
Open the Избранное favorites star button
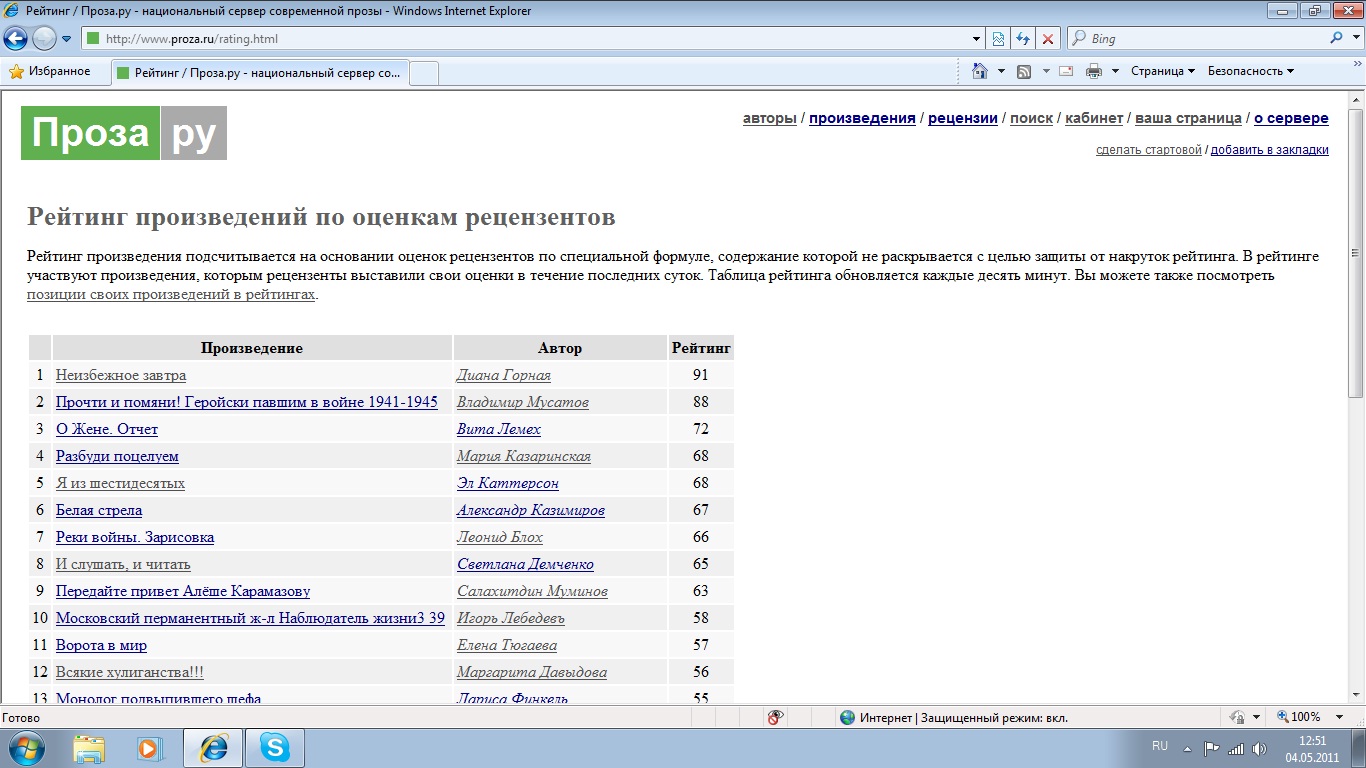[x=50, y=71]
